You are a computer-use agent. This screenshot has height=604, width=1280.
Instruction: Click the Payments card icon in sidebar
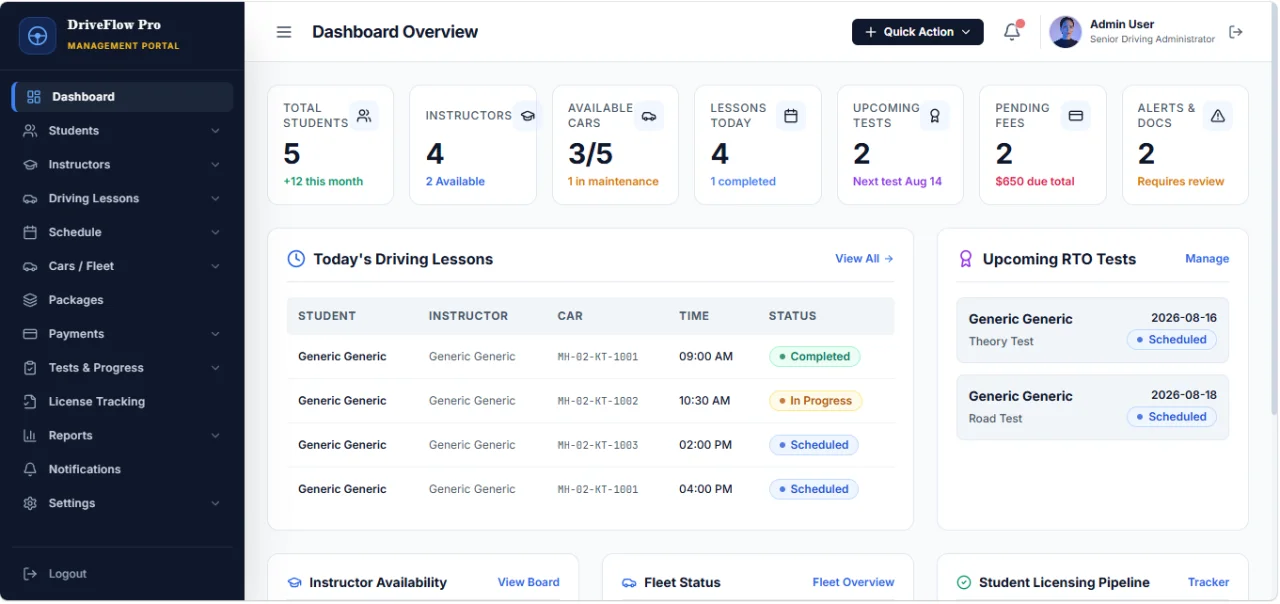(x=30, y=334)
